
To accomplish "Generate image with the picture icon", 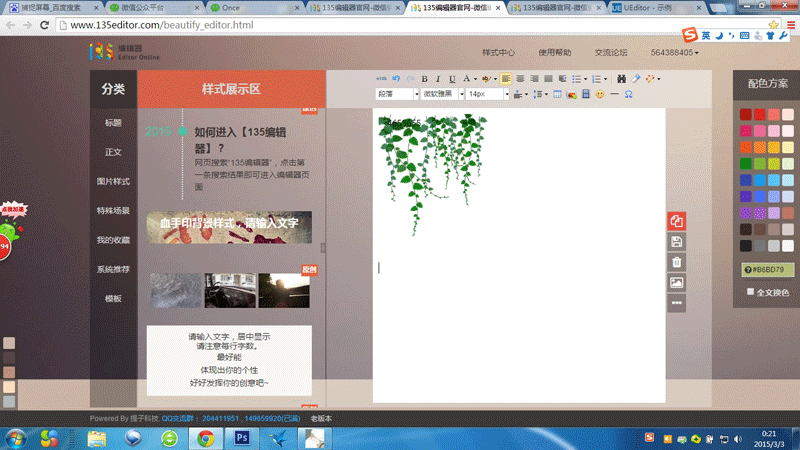I will [x=677, y=283].
